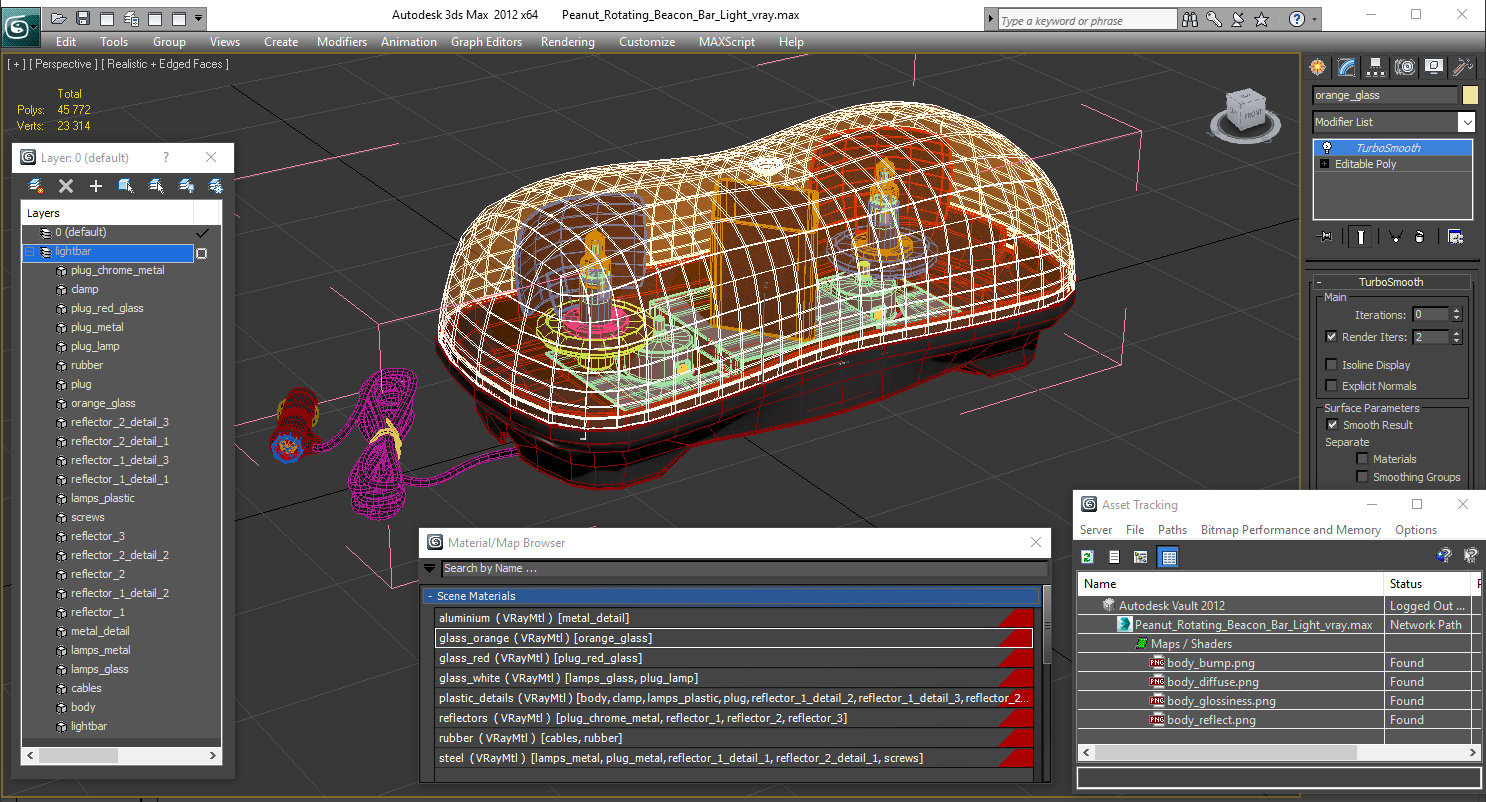Toggle the Render Iters checkbox
The width and height of the screenshot is (1486, 802).
pos(1331,337)
